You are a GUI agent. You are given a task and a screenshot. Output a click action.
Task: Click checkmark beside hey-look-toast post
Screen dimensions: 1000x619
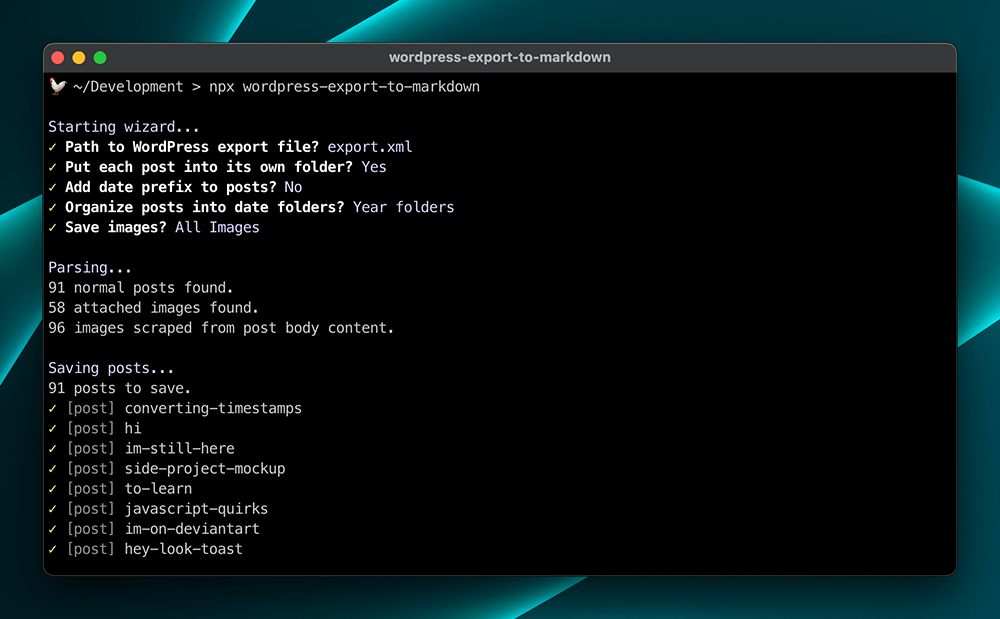(53, 549)
